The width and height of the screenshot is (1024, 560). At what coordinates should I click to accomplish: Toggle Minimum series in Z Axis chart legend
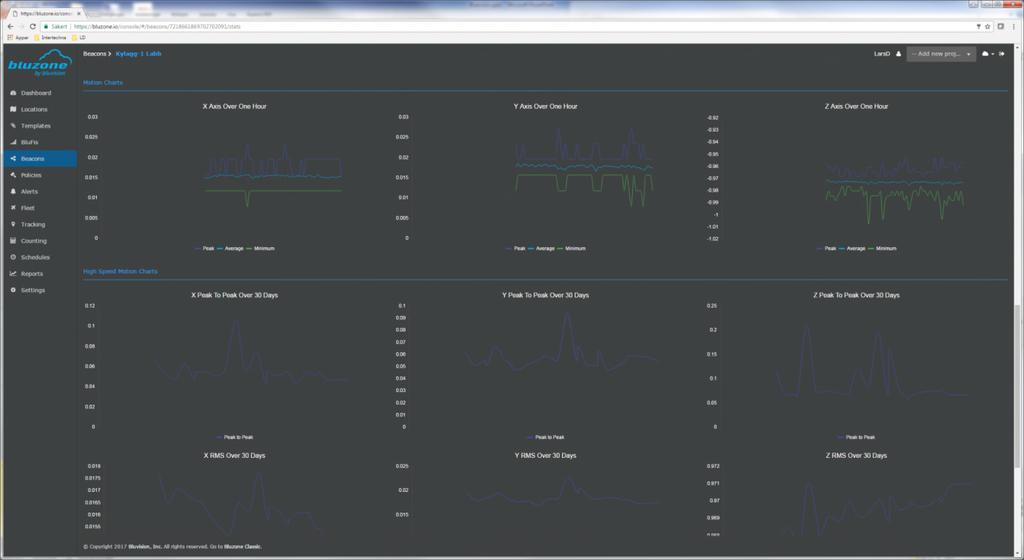[x=882, y=248]
